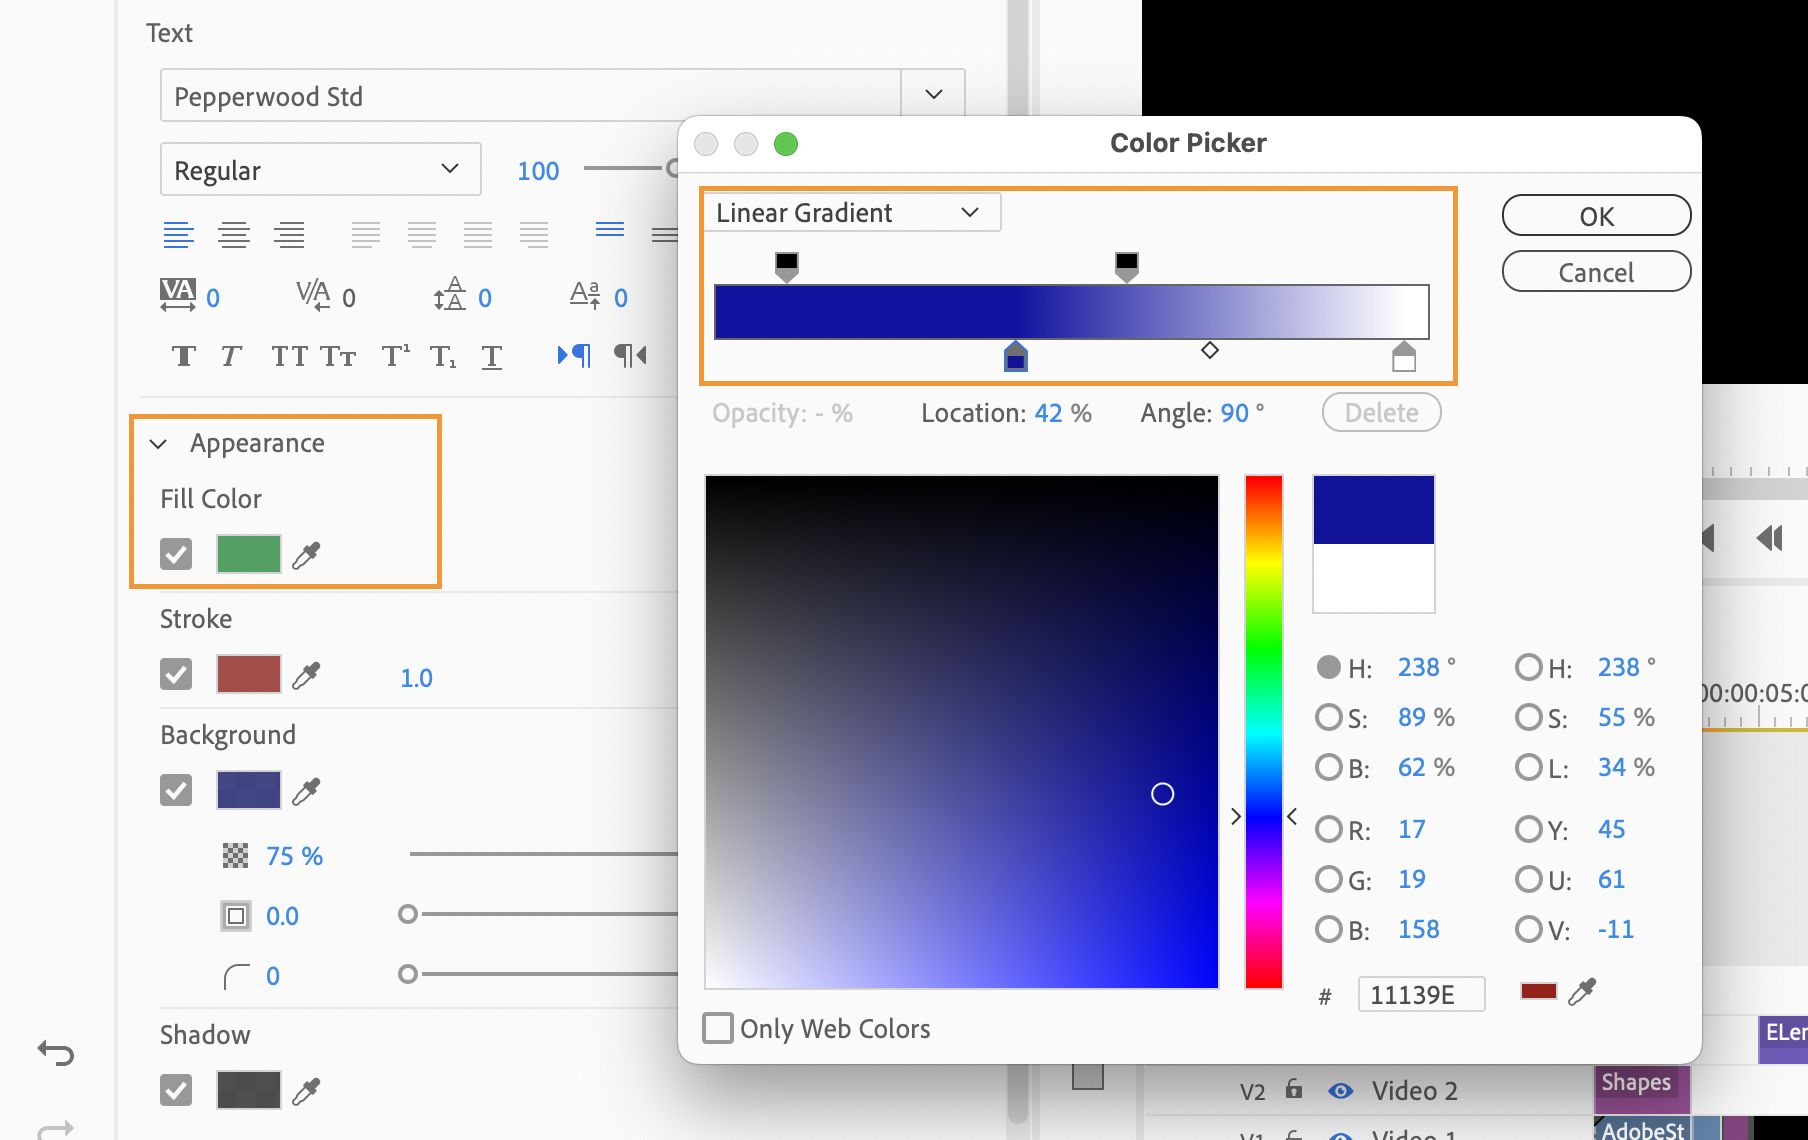The height and width of the screenshot is (1140, 1808).
Task: Toggle faux italic formatting
Action: pos(231,355)
